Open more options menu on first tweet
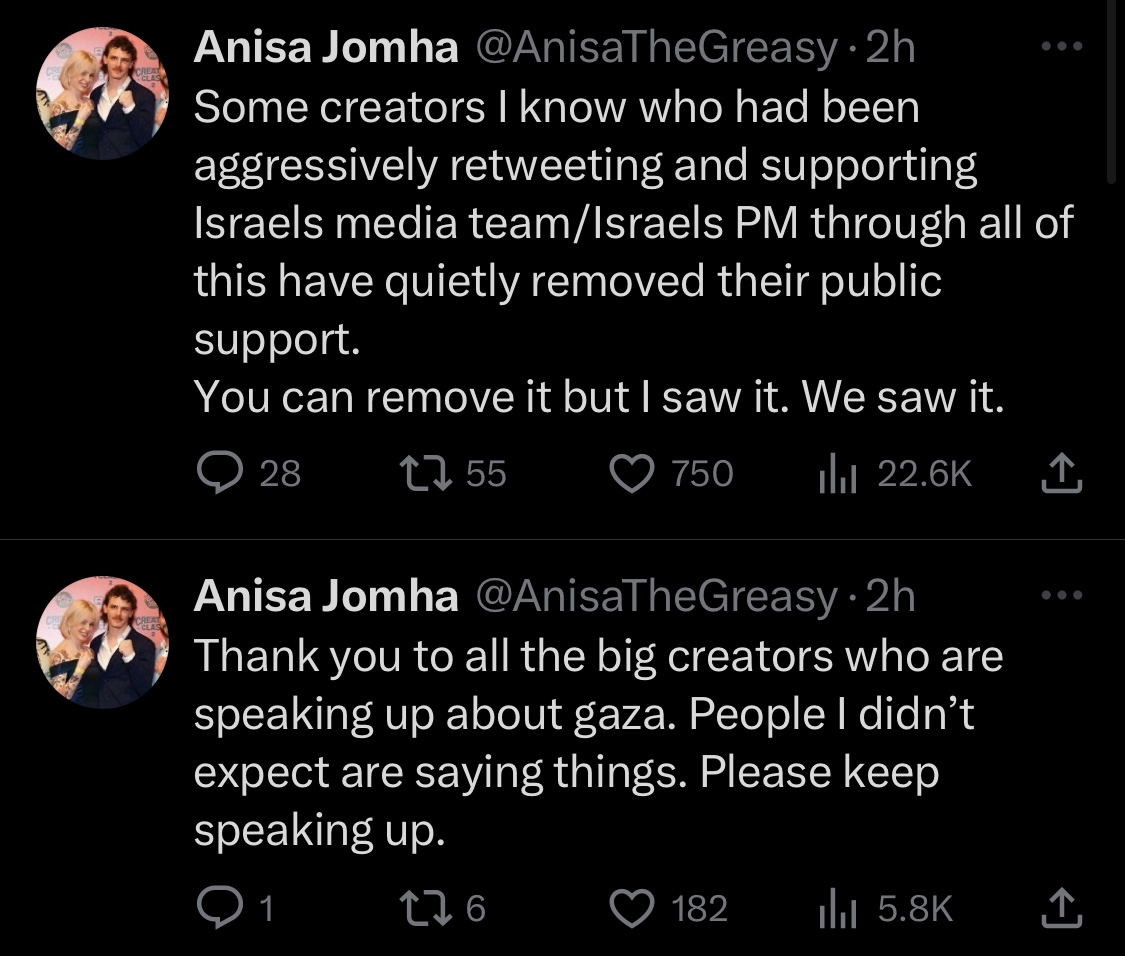 pos(1061,47)
